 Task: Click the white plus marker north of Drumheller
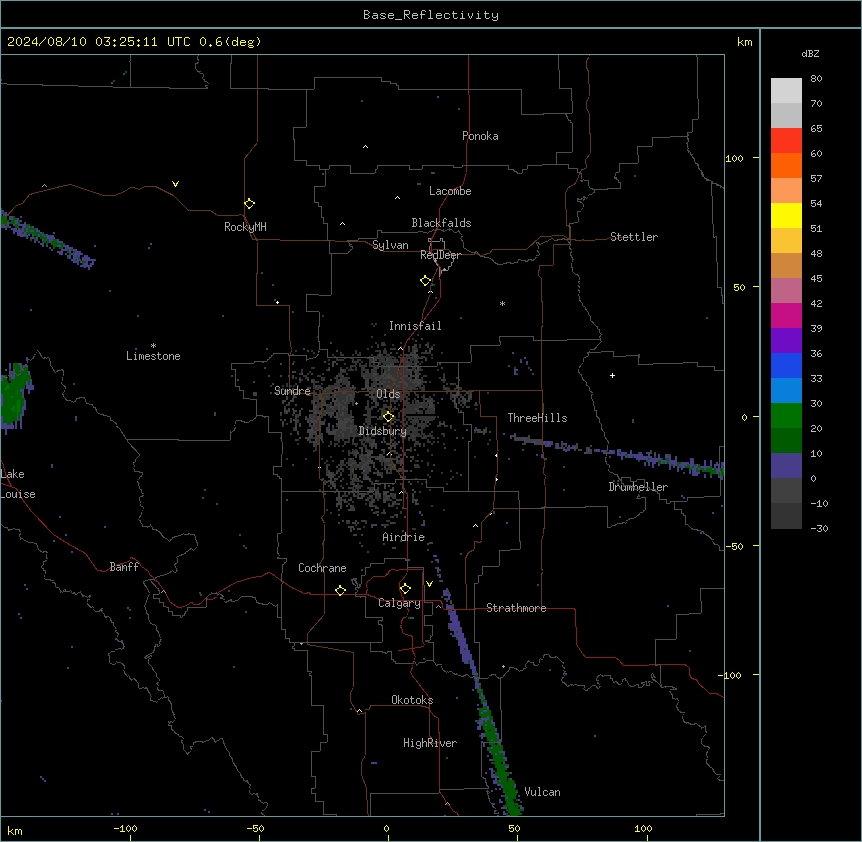[x=612, y=375]
